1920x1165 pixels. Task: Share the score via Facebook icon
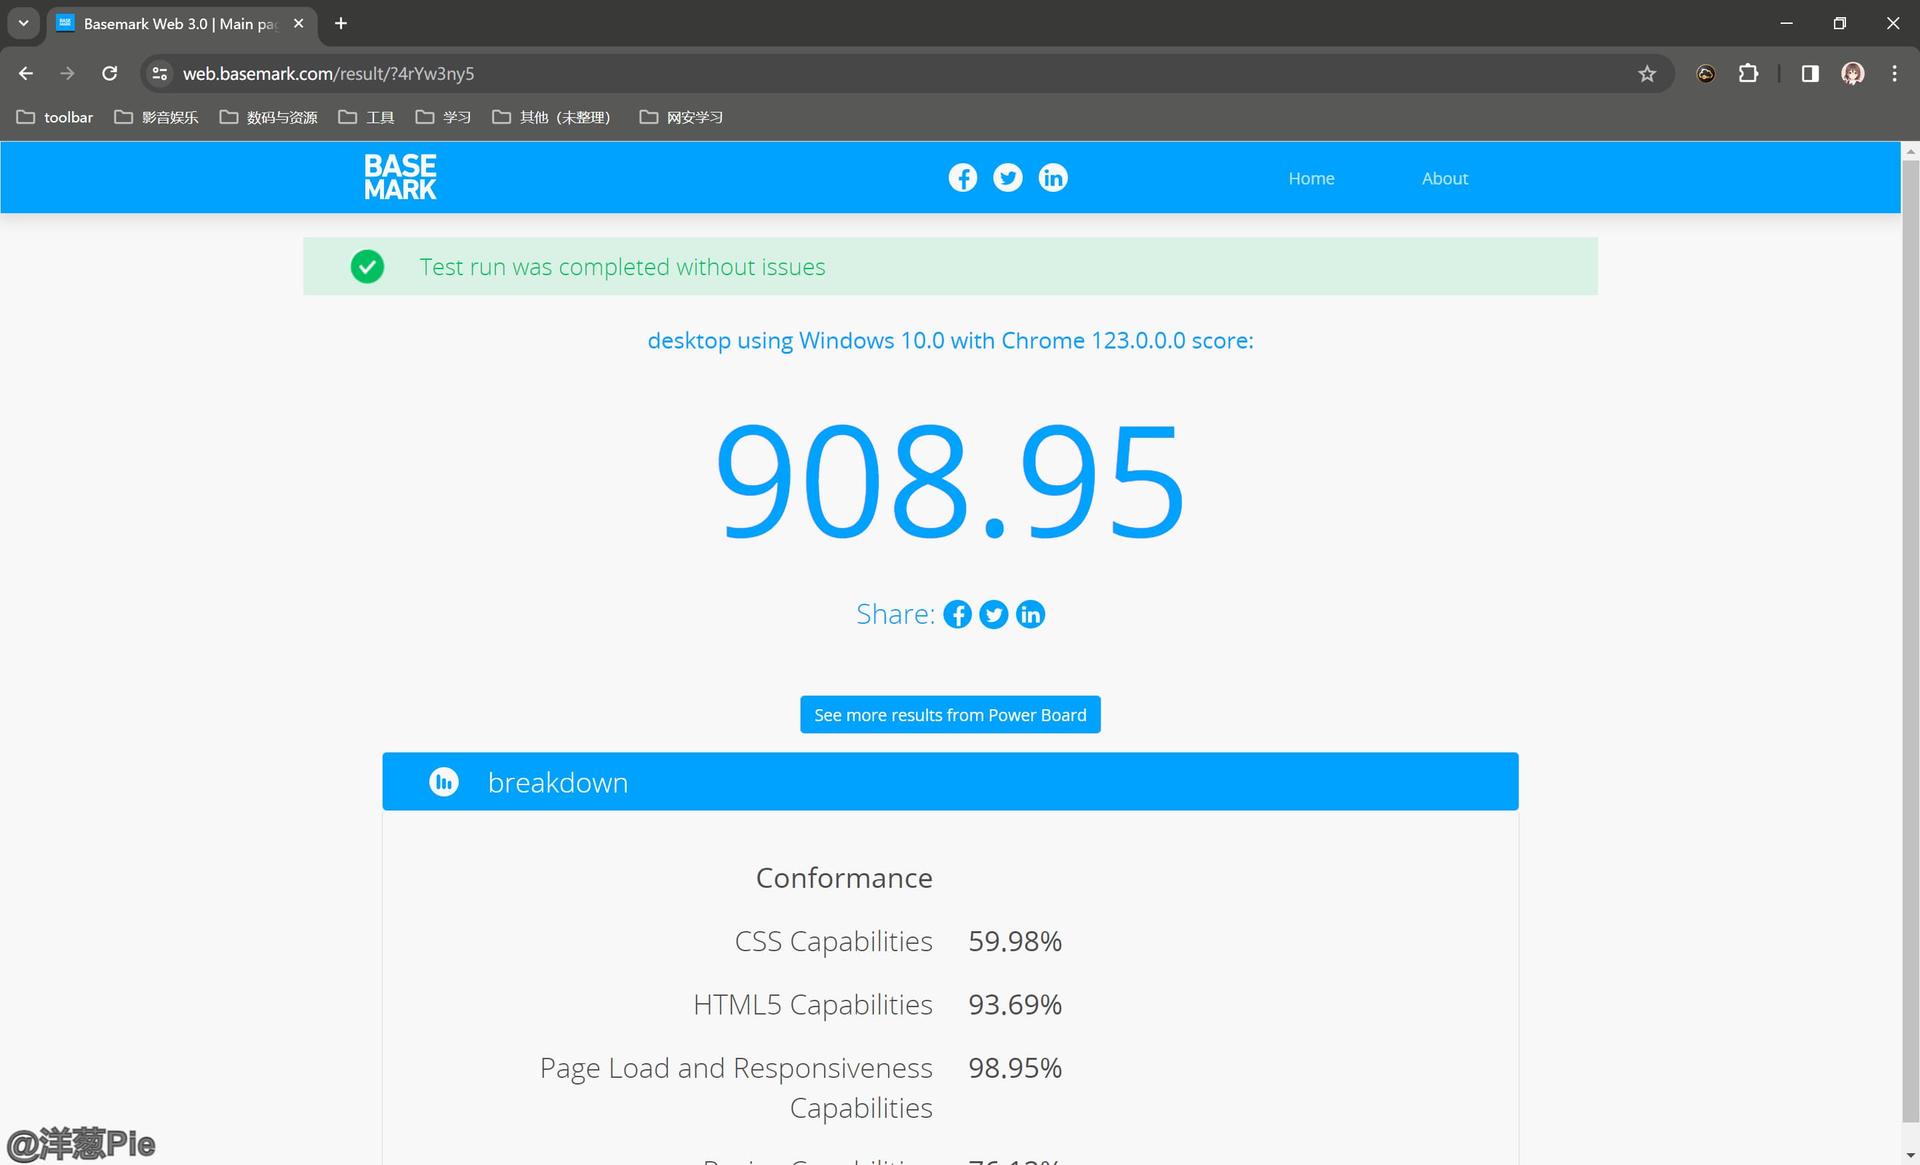pyautogui.click(x=957, y=614)
